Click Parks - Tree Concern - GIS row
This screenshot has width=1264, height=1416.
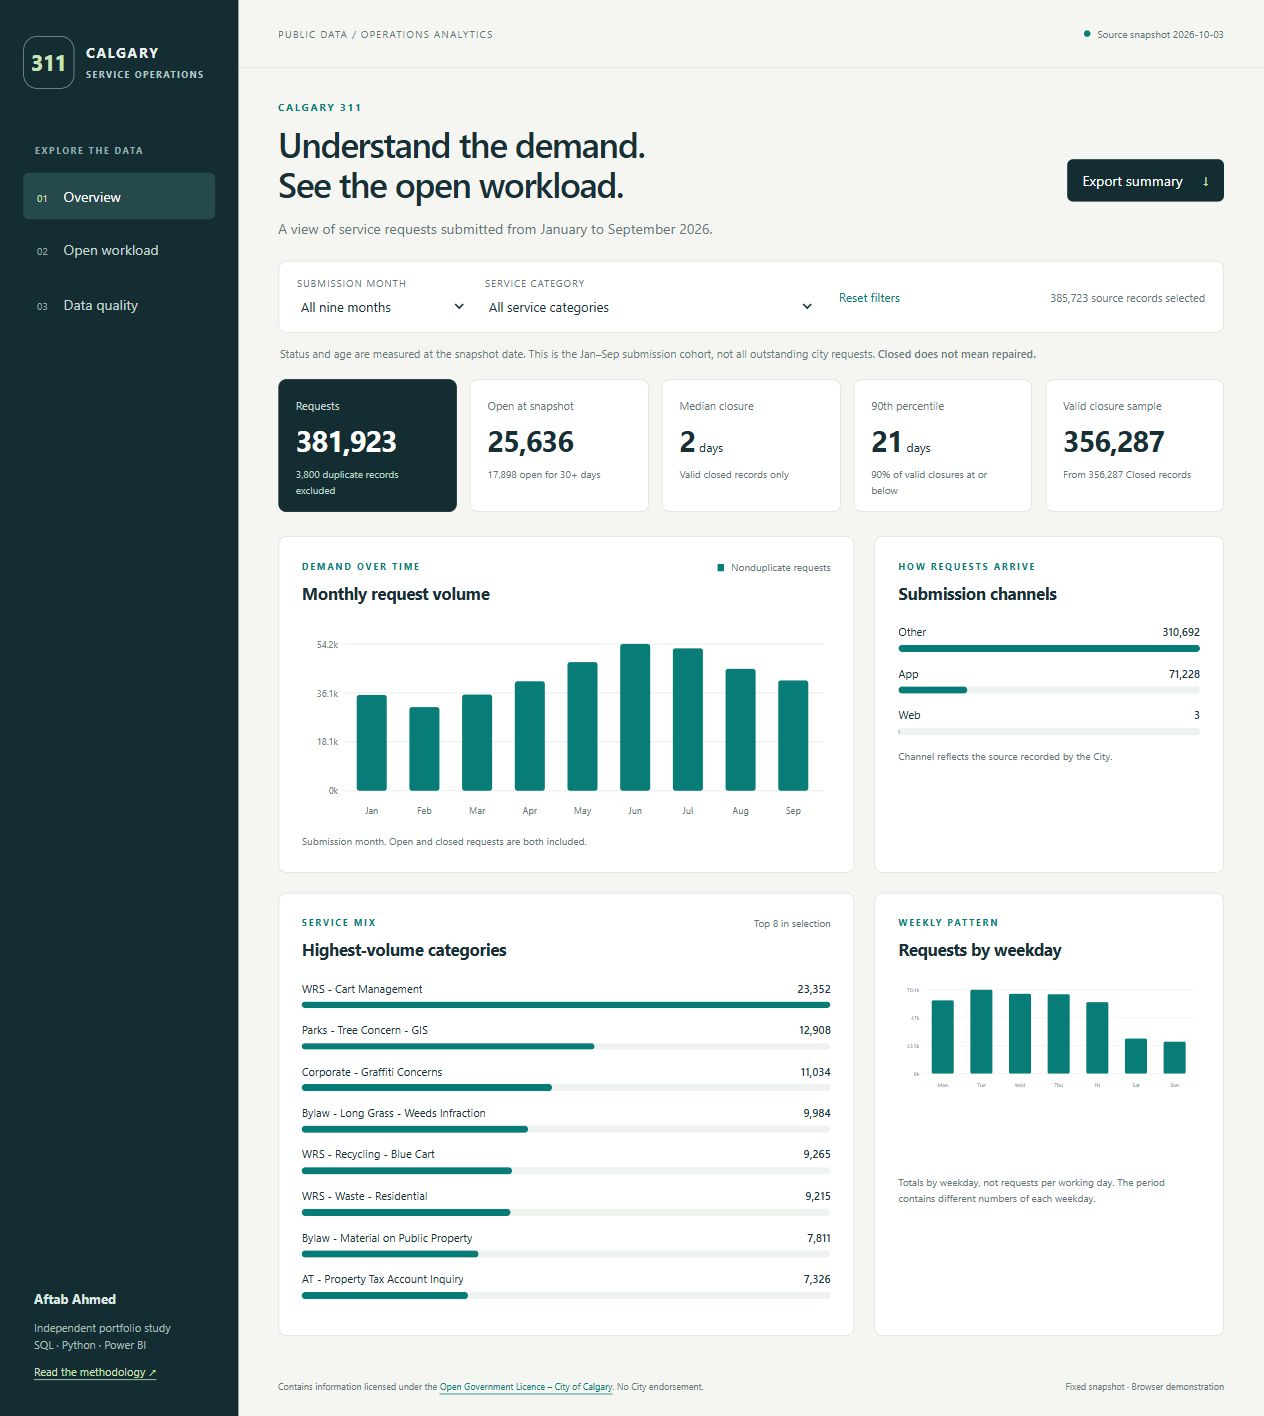point(566,1037)
